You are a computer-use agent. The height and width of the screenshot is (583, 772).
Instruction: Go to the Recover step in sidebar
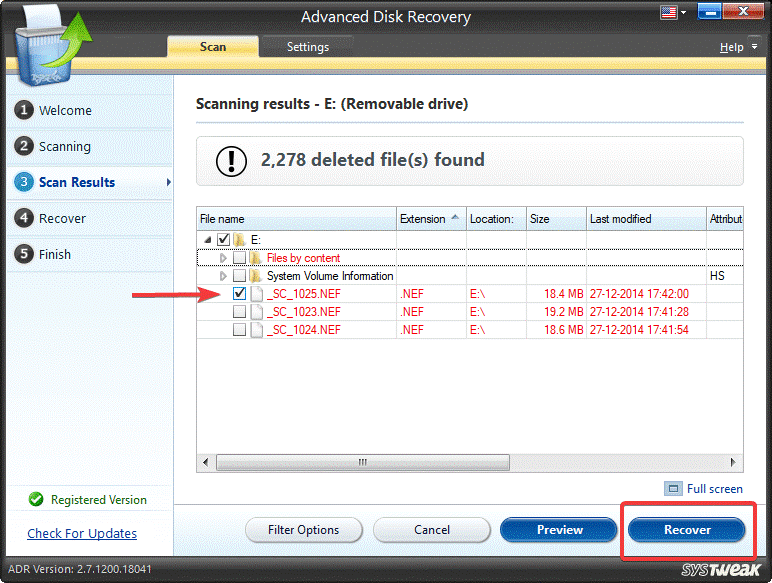click(90, 218)
